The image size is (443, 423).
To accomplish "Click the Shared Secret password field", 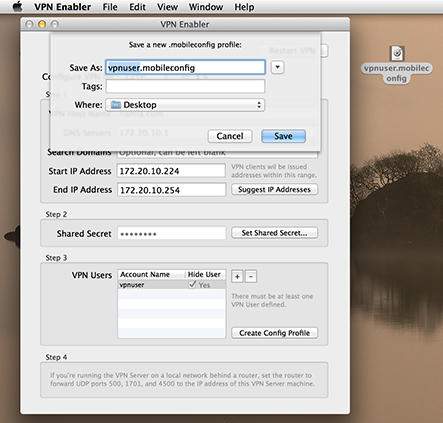I will [171, 233].
